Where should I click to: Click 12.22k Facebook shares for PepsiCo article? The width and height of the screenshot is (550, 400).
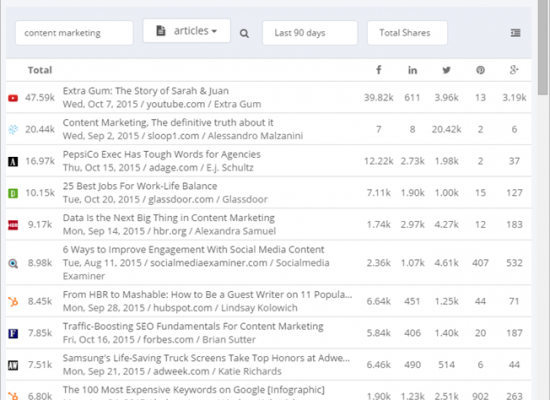point(378,161)
